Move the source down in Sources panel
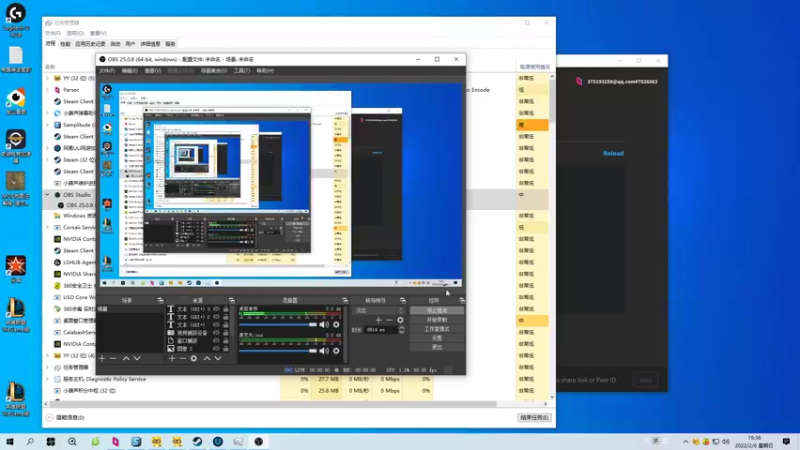Screen dimensions: 800x450 point(218,359)
